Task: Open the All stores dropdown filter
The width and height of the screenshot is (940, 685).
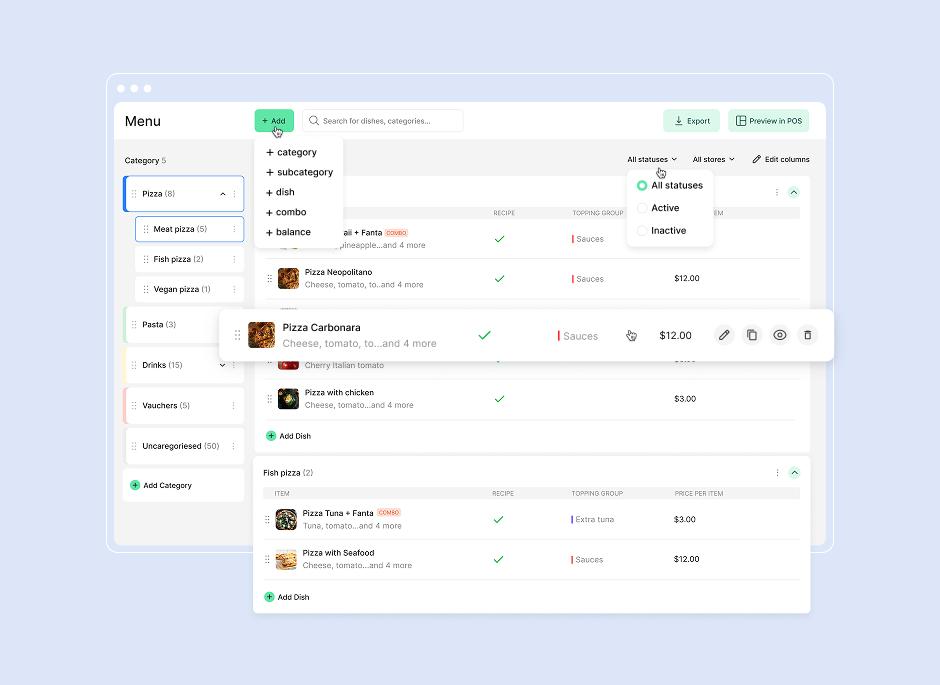Action: (x=713, y=160)
